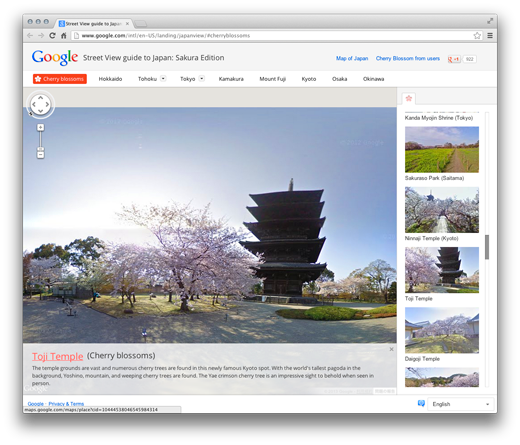Viewport: 520px width, 445px height.
Task: Click the page title Sakura Edition text
Action: pos(200,58)
